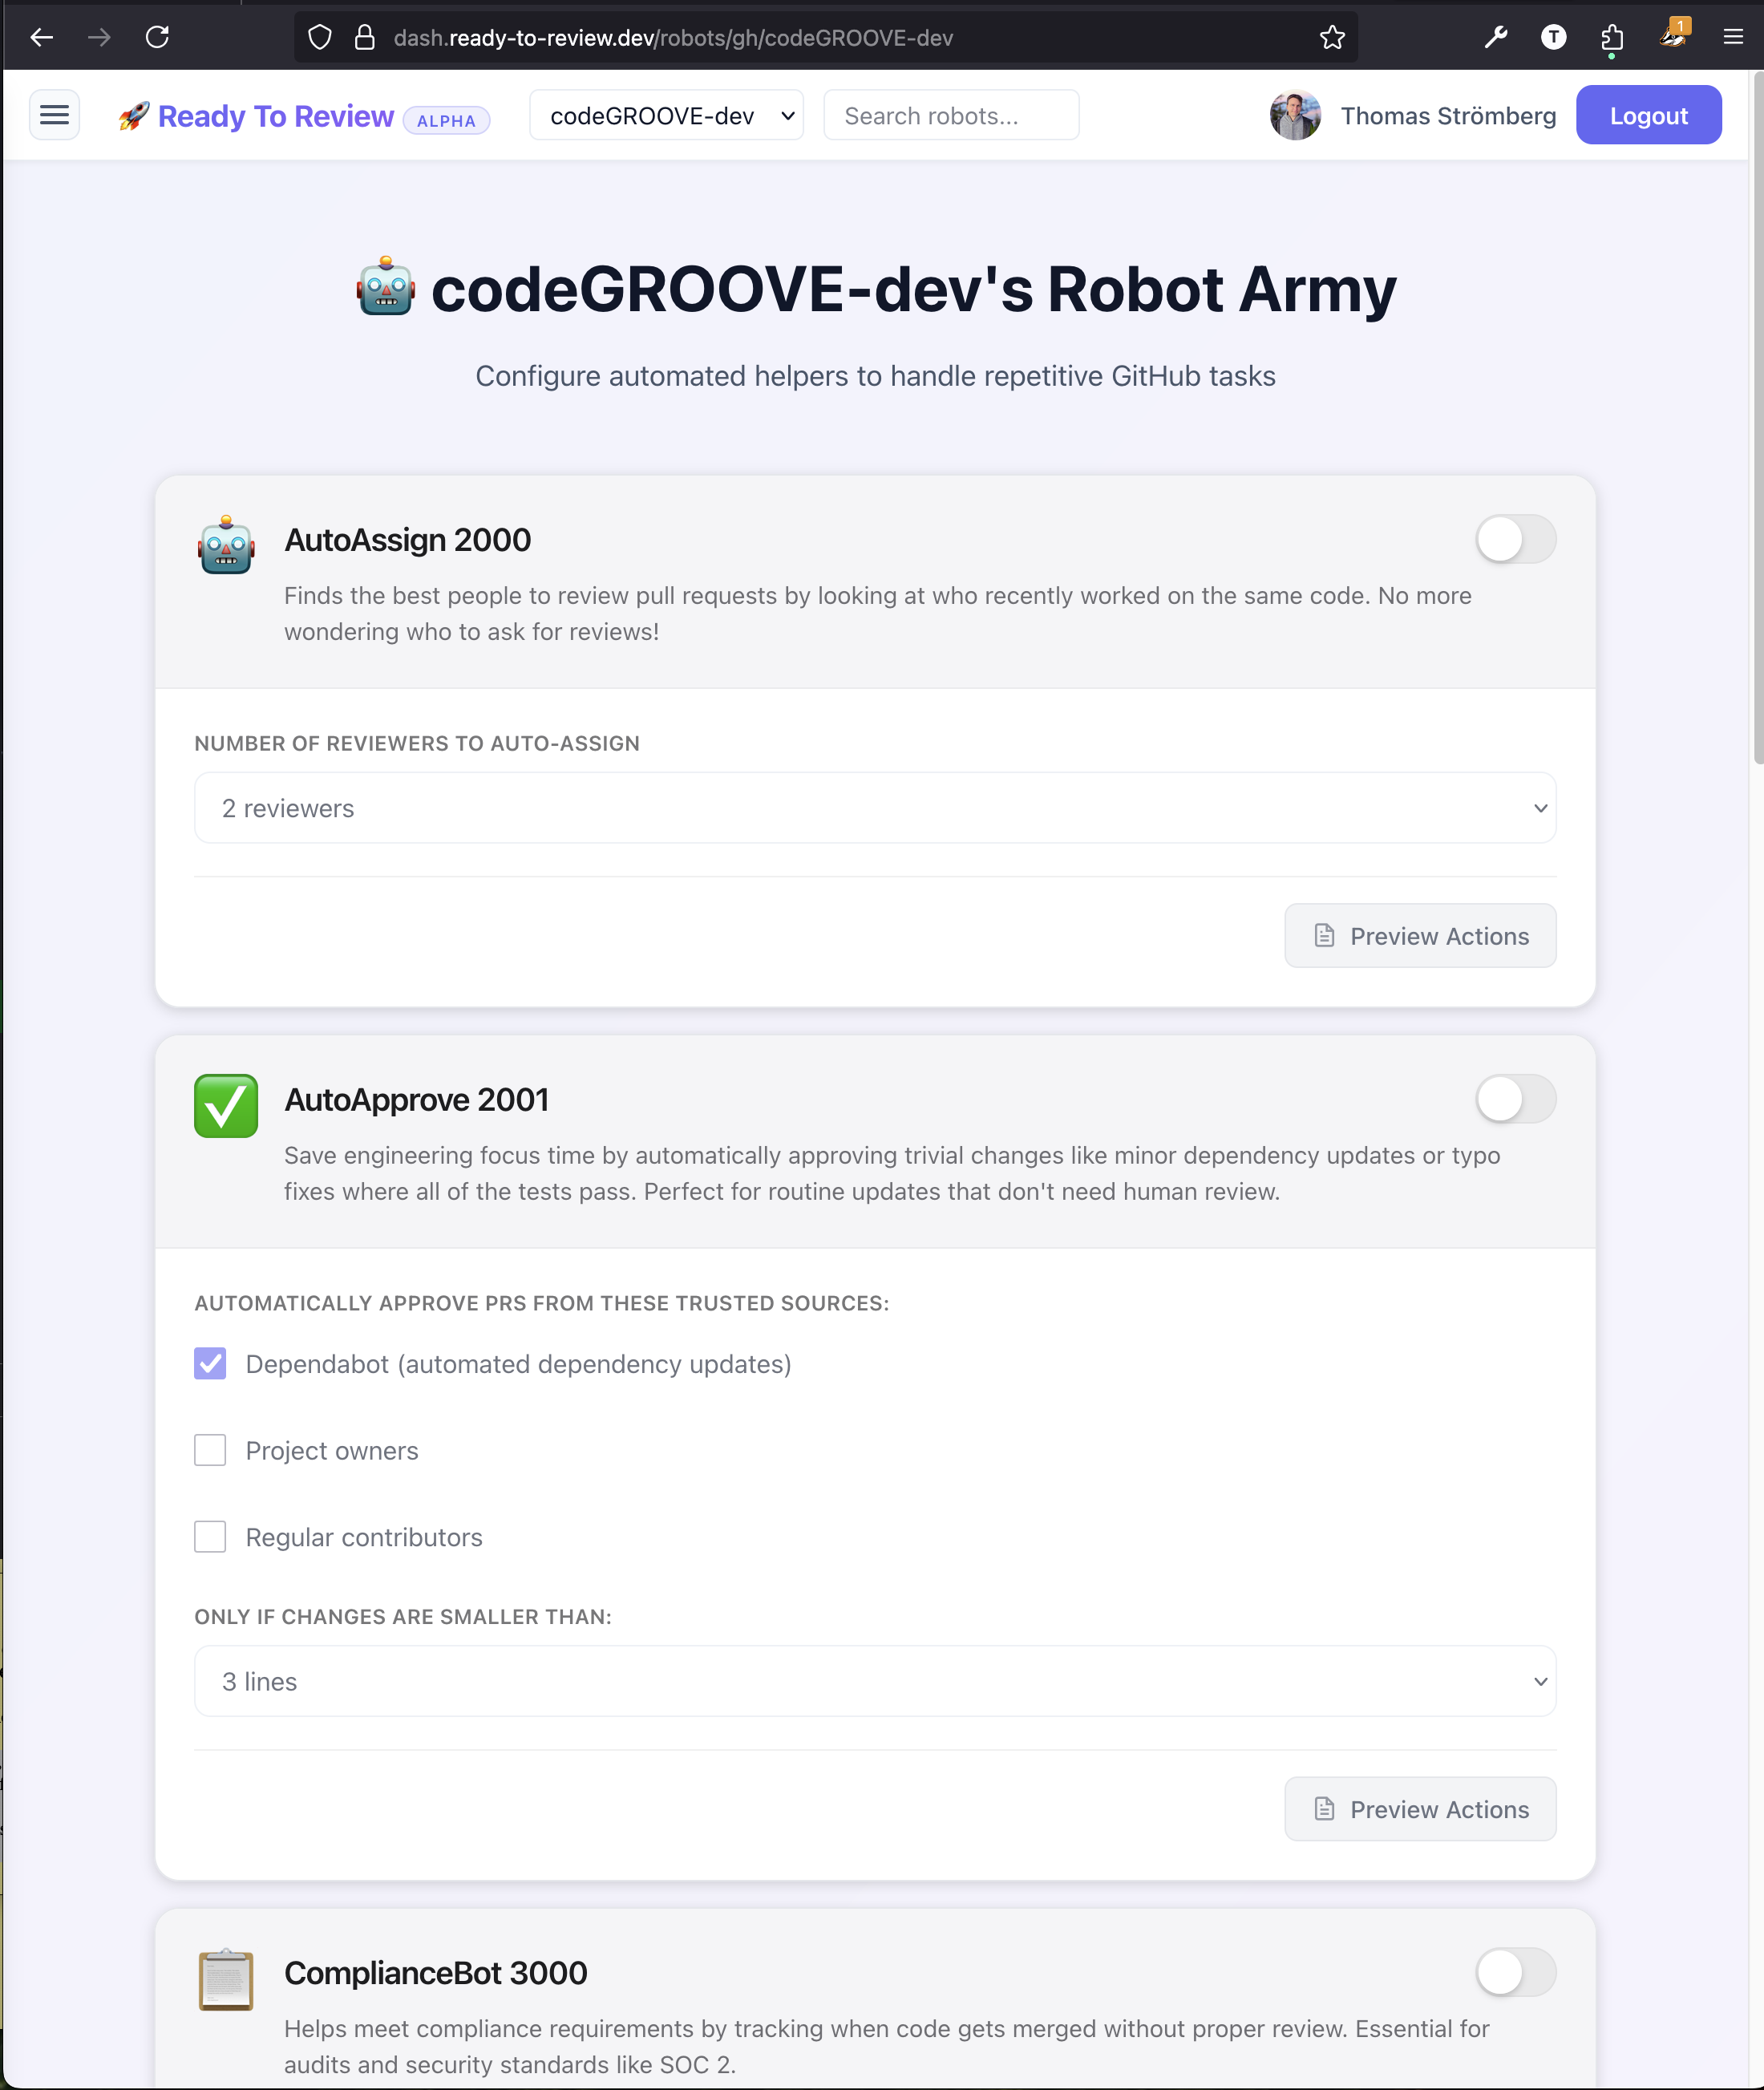Screen dimensions: 1764x2090
Task: Open the 3 lines change size dropdown
Action: (875, 1681)
